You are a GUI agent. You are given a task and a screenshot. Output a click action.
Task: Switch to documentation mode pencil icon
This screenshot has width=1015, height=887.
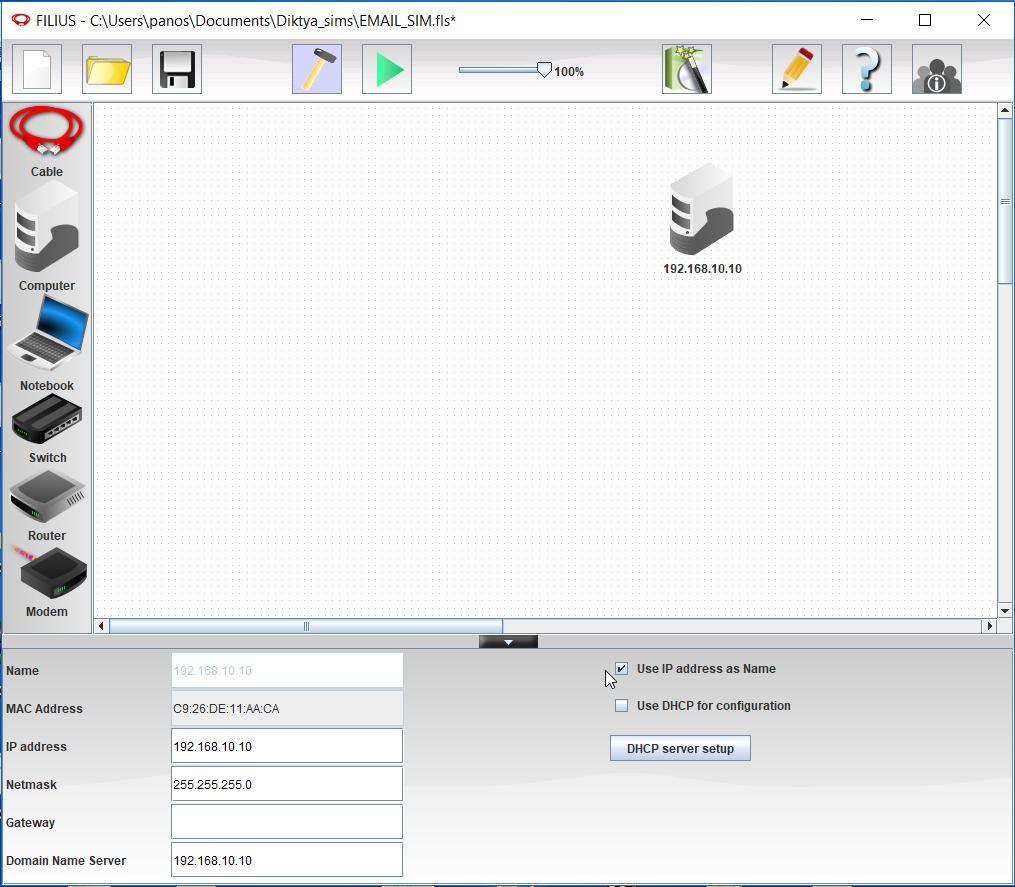click(797, 69)
